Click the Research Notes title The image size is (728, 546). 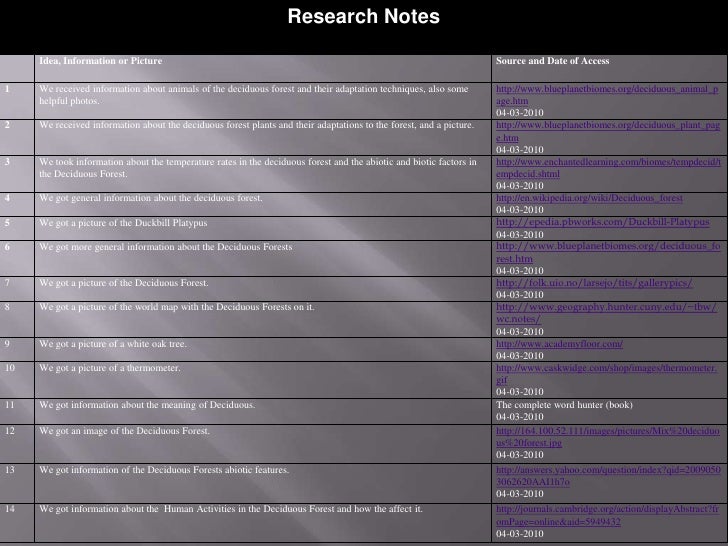coord(364,16)
